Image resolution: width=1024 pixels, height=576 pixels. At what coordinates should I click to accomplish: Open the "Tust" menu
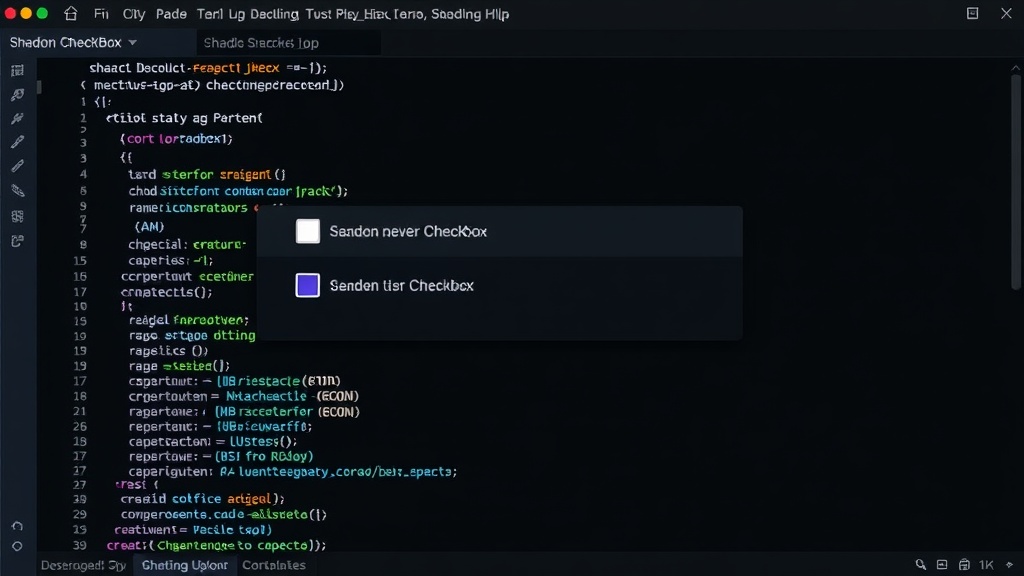point(319,14)
